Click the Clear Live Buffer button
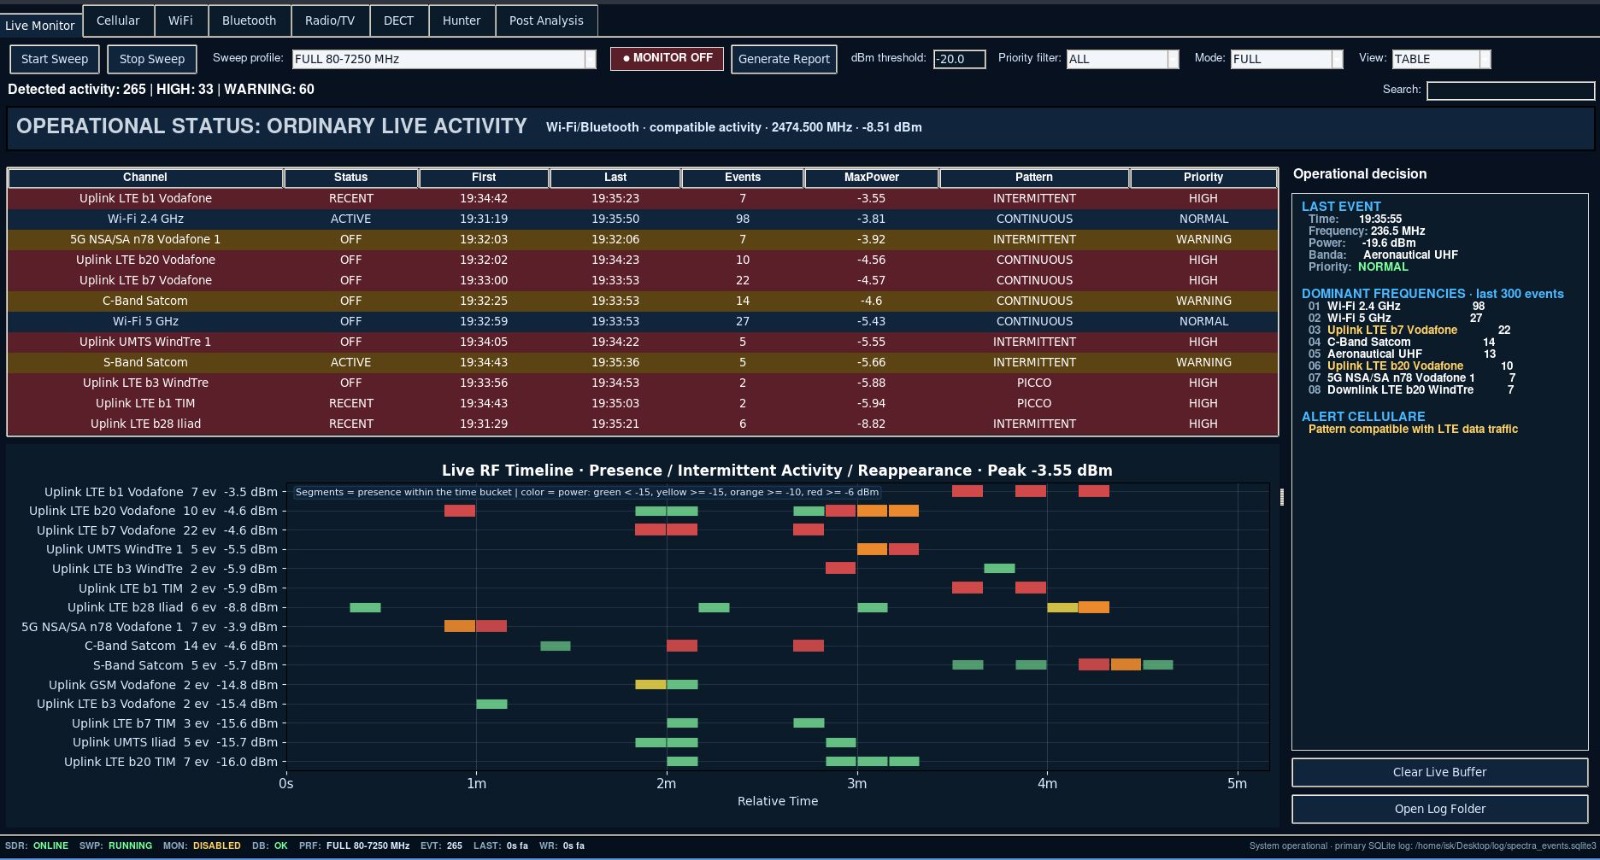 [1439, 772]
